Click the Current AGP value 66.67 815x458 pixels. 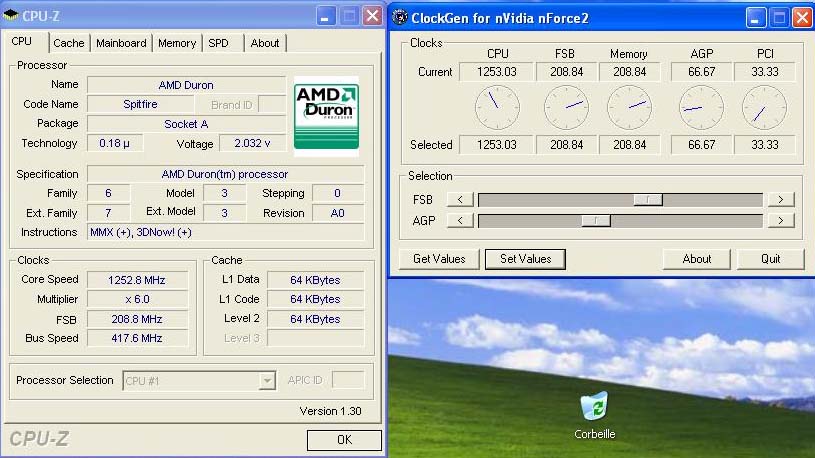pyautogui.click(x=701, y=72)
